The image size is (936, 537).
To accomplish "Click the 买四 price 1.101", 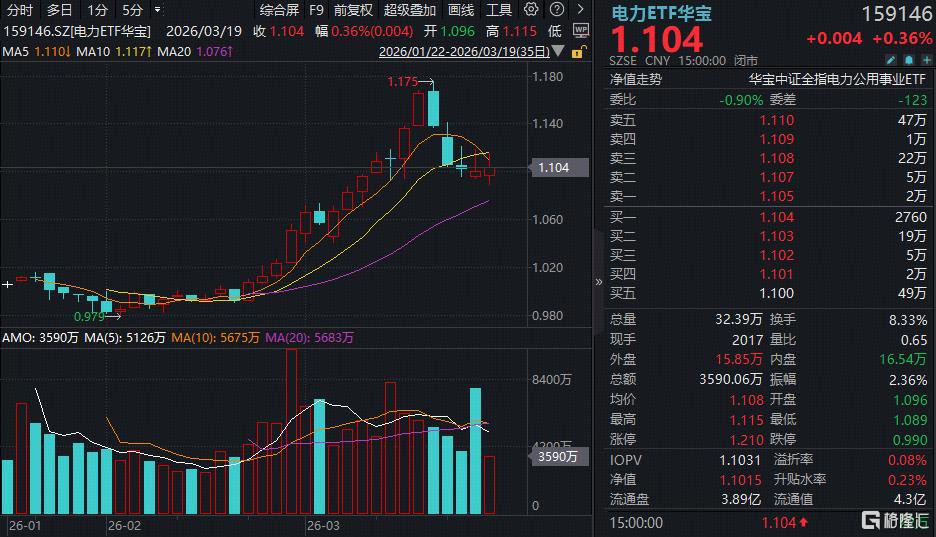I will (x=777, y=274).
